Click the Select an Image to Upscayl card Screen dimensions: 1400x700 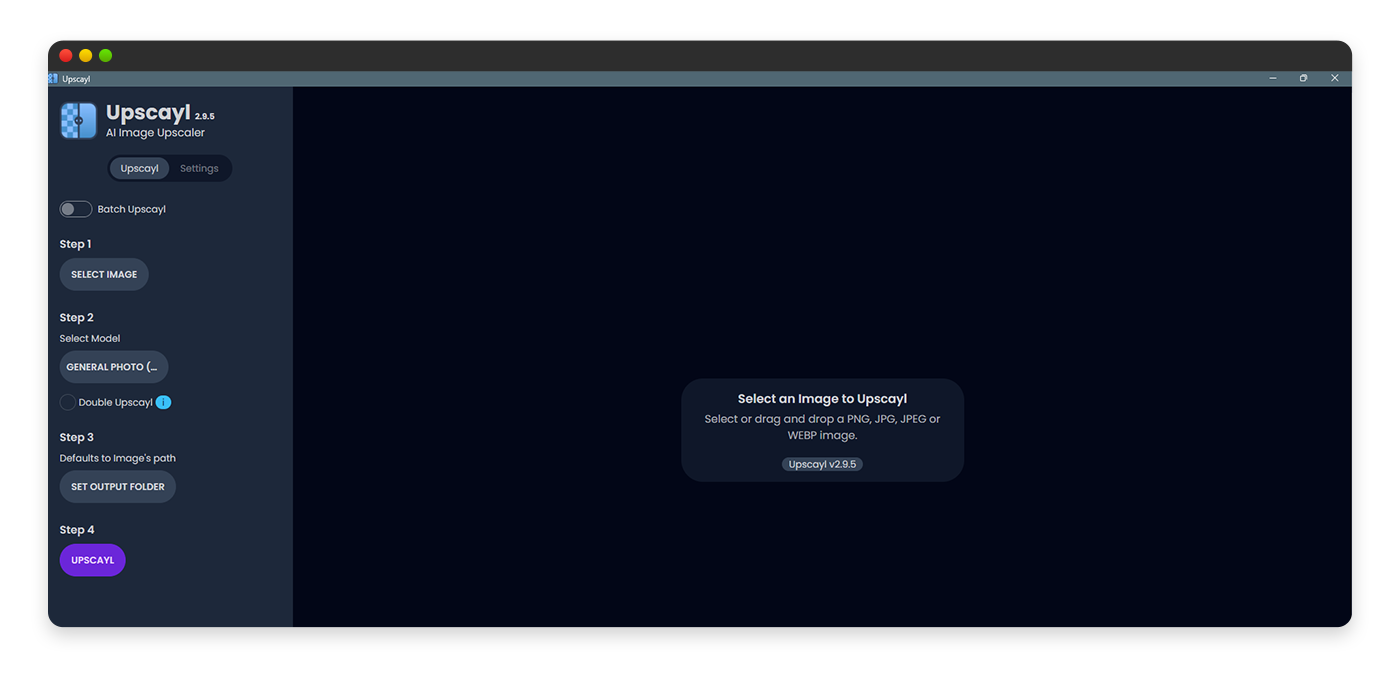(822, 430)
